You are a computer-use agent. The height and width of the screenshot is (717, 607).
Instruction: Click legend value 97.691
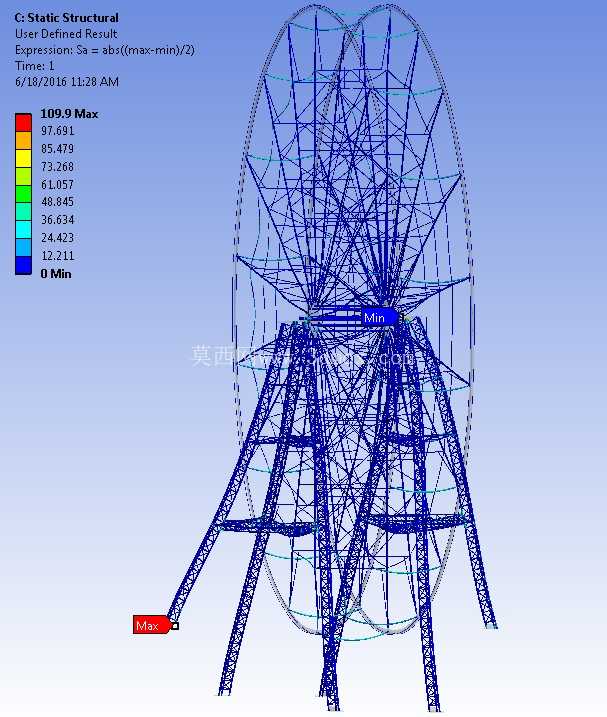click(57, 131)
